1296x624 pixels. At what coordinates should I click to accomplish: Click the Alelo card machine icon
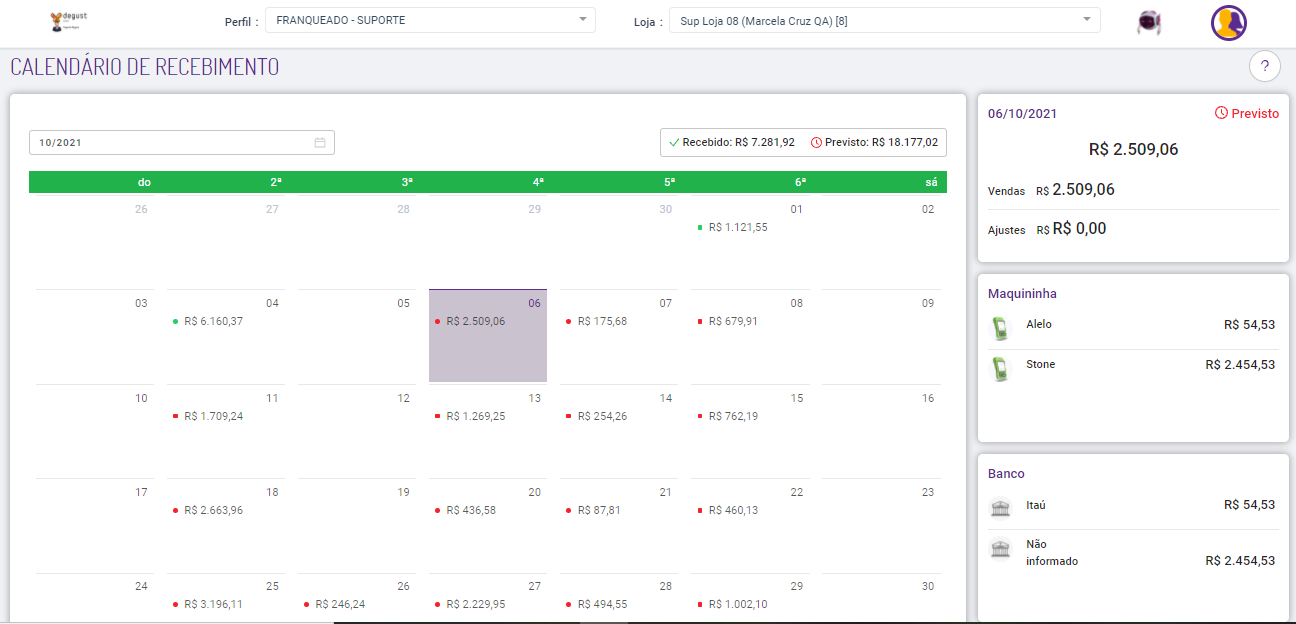(x=999, y=329)
